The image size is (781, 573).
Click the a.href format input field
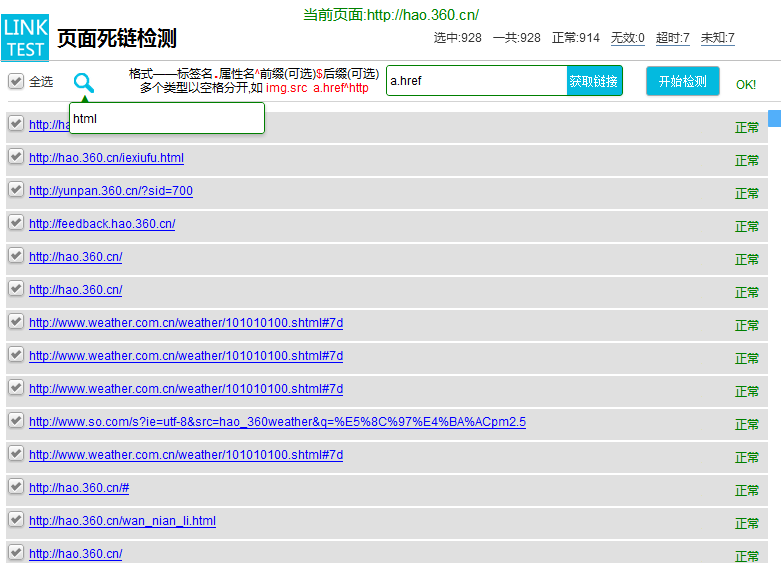click(x=476, y=81)
